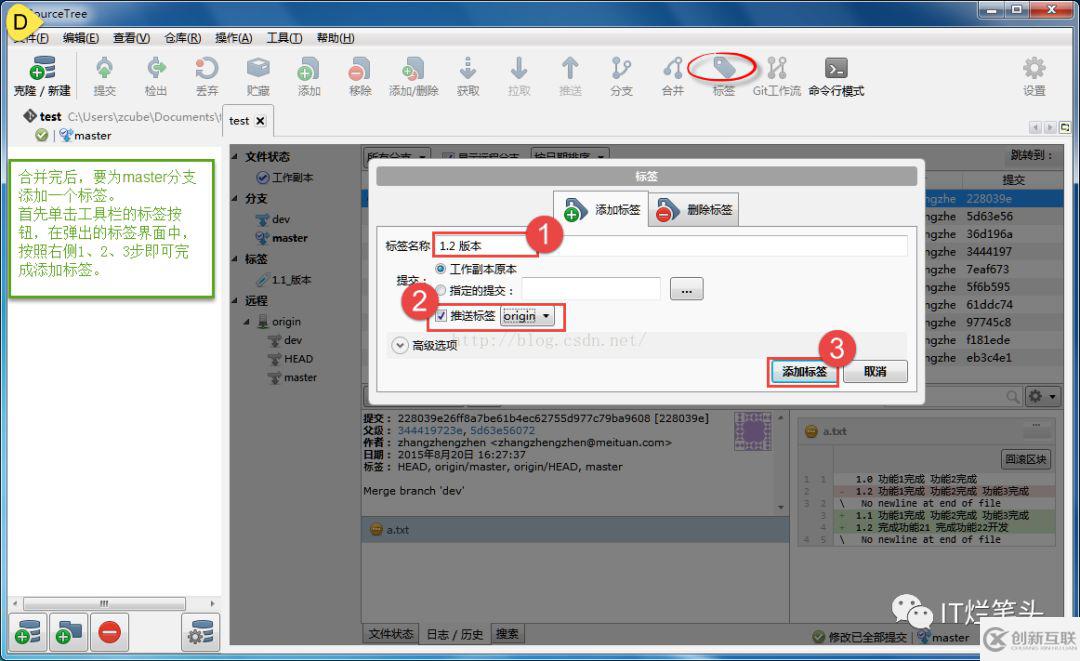Select the Specified commit (指定的提交) radio
This screenshot has width=1080, height=661.
coord(440,291)
